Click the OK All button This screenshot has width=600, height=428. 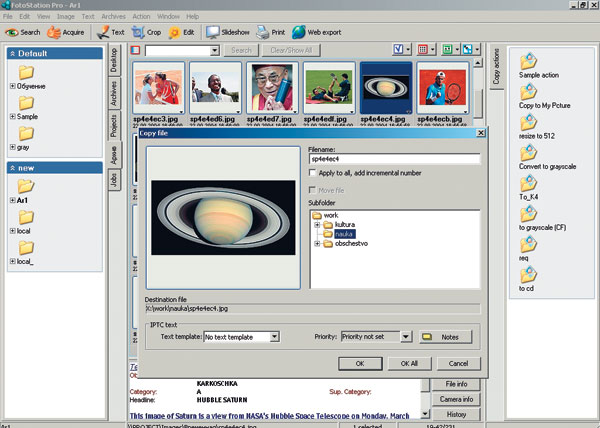point(409,363)
